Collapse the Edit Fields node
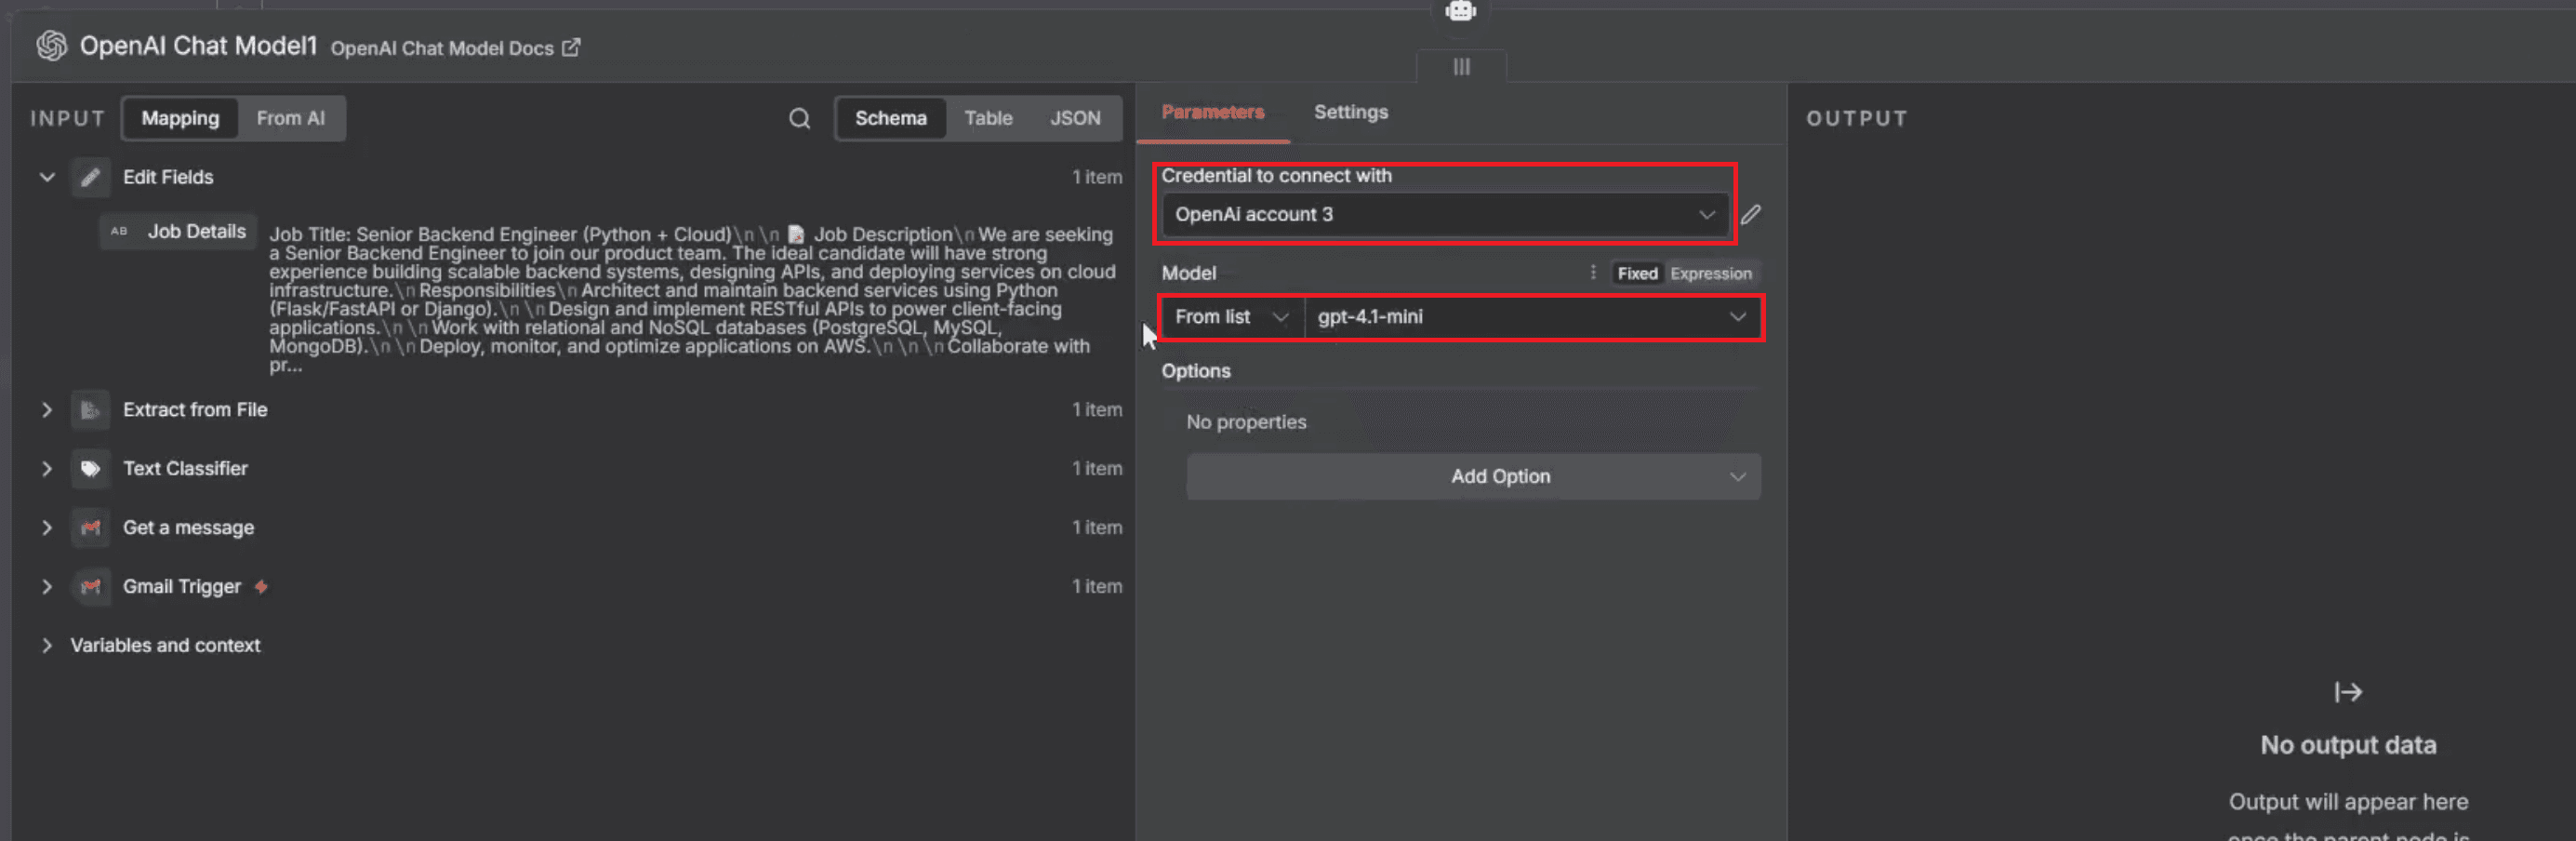This screenshot has height=841, width=2576. (x=47, y=177)
